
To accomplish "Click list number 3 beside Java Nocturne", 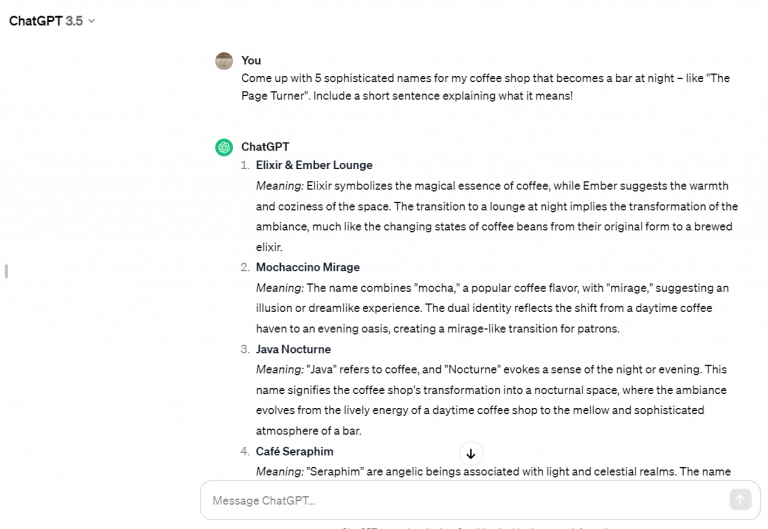I will click(245, 349).
